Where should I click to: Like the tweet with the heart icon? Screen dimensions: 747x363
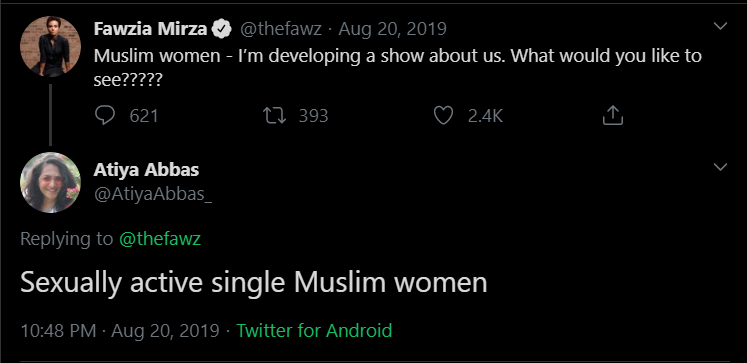click(443, 116)
